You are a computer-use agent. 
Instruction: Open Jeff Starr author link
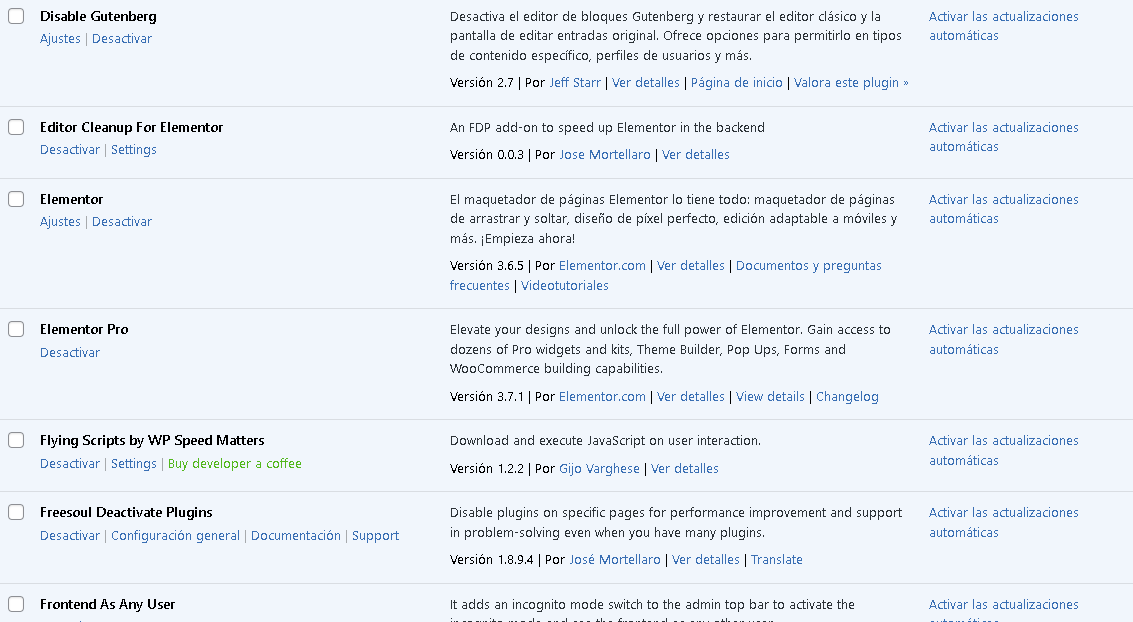coord(575,83)
